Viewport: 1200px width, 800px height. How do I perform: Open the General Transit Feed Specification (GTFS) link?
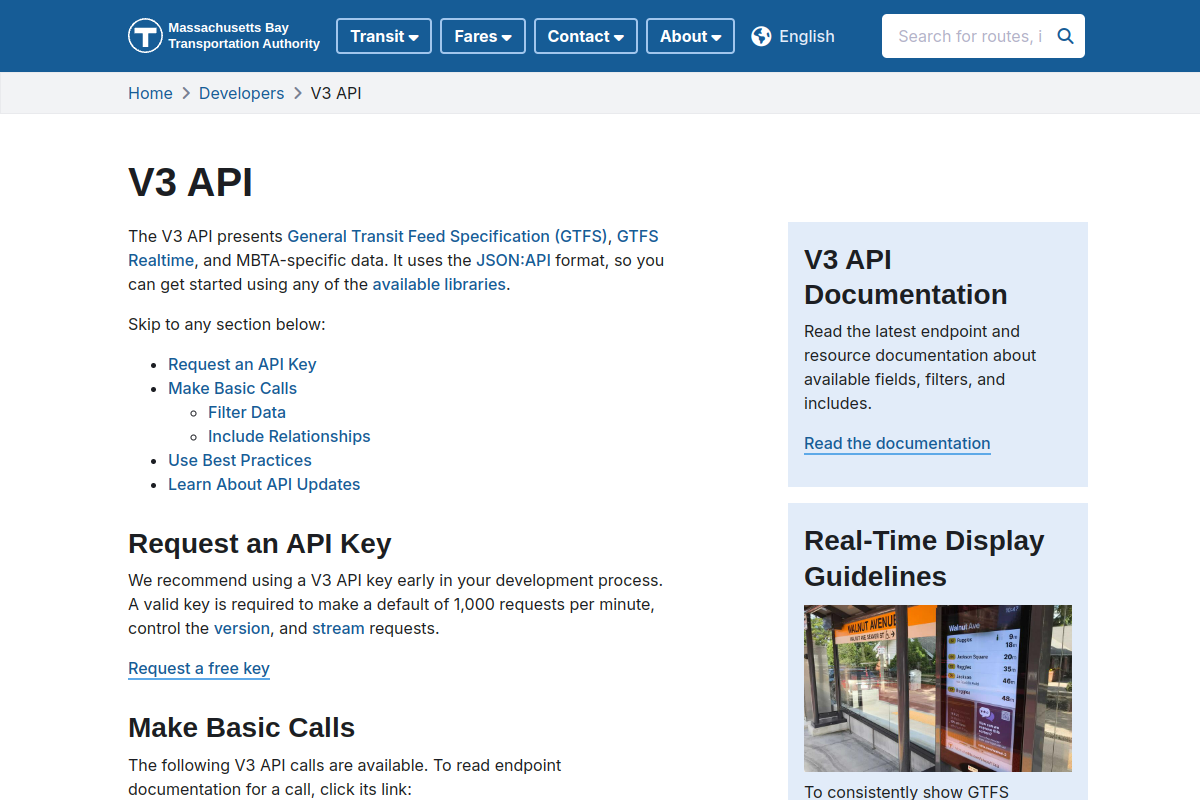click(447, 236)
